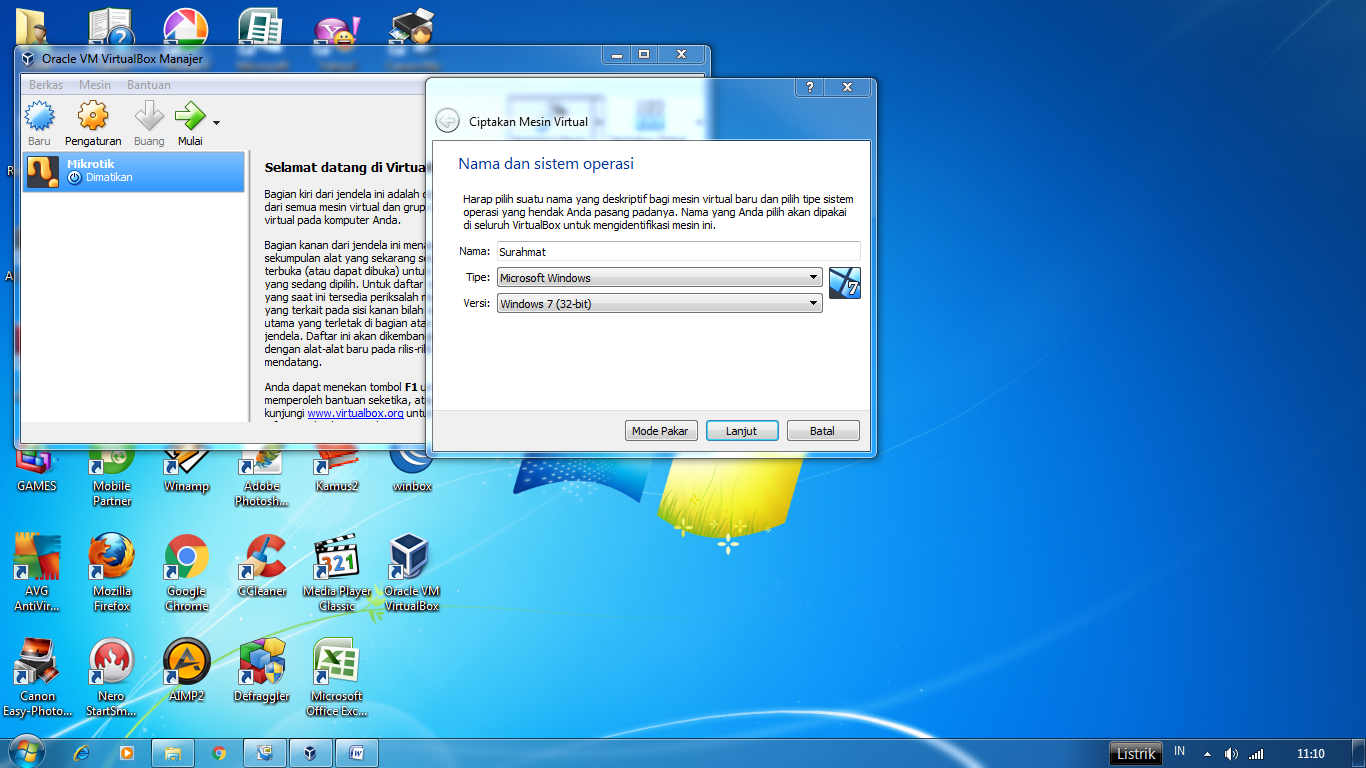Expand the Mulai button dropdown arrow

coord(216,123)
